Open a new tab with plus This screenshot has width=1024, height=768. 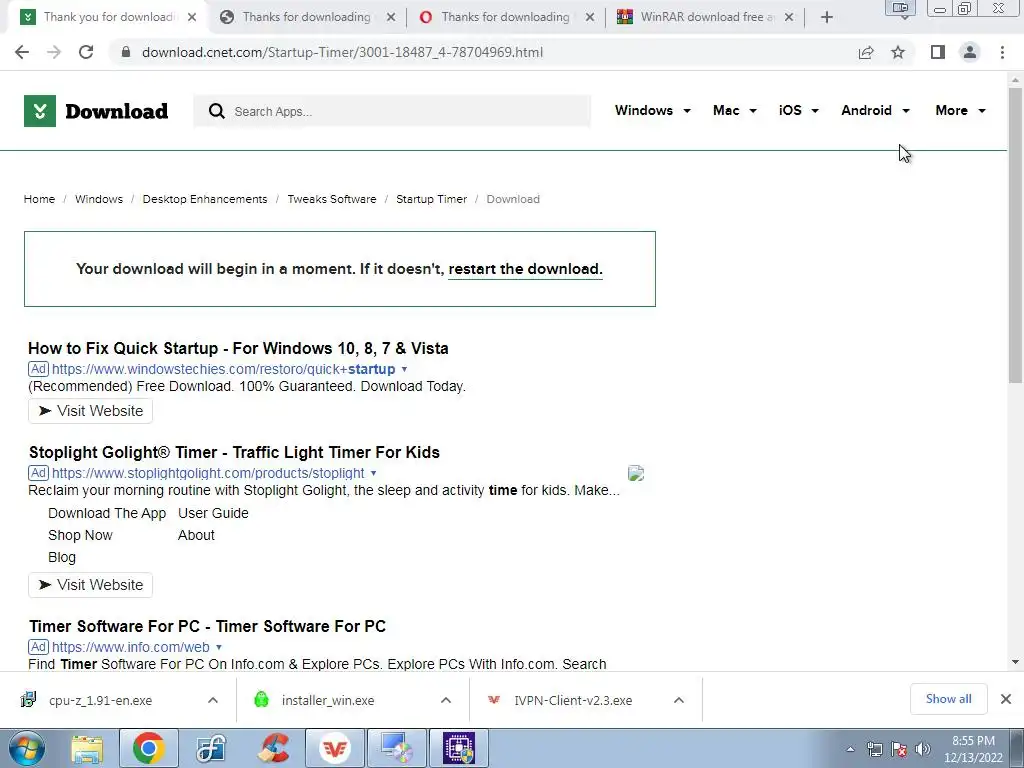[827, 17]
